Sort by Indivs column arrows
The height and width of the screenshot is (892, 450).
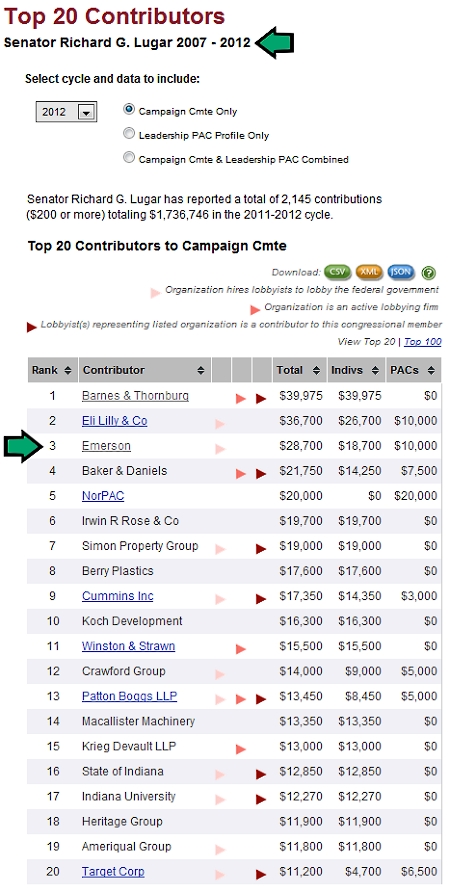375,370
